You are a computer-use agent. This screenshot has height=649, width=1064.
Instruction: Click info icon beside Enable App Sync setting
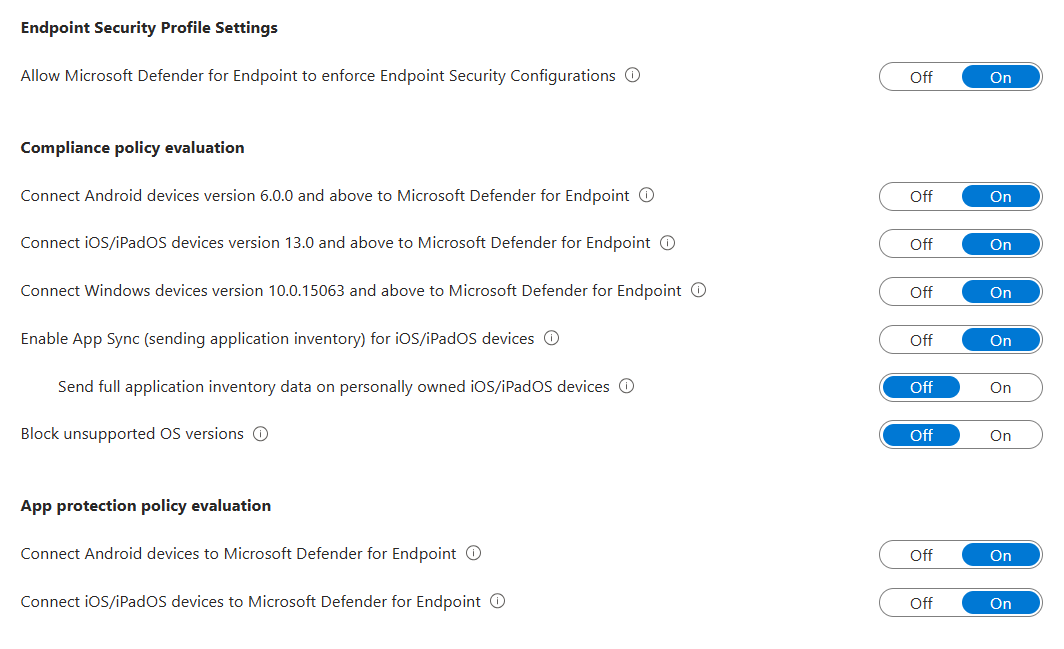(x=551, y=338)
